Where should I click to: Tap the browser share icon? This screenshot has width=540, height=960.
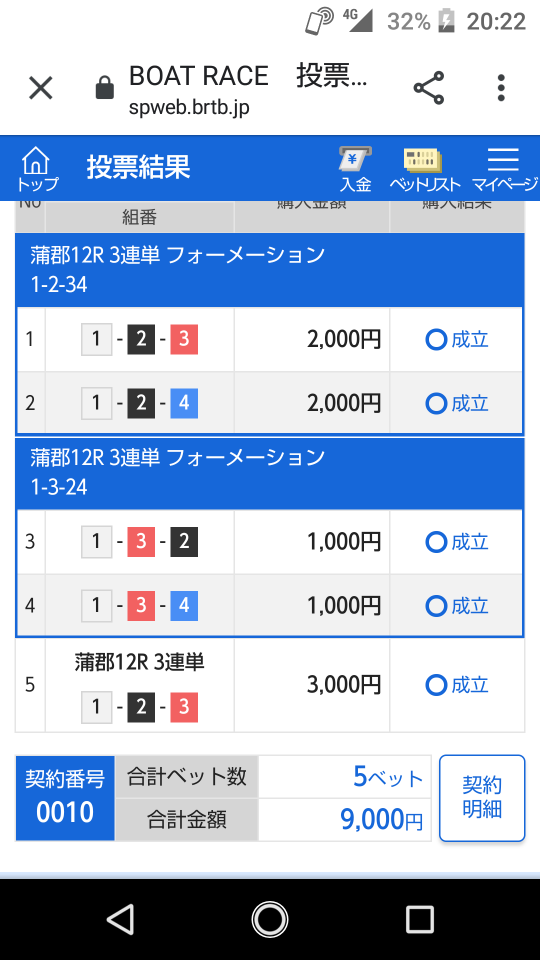[x=429, y=88]
